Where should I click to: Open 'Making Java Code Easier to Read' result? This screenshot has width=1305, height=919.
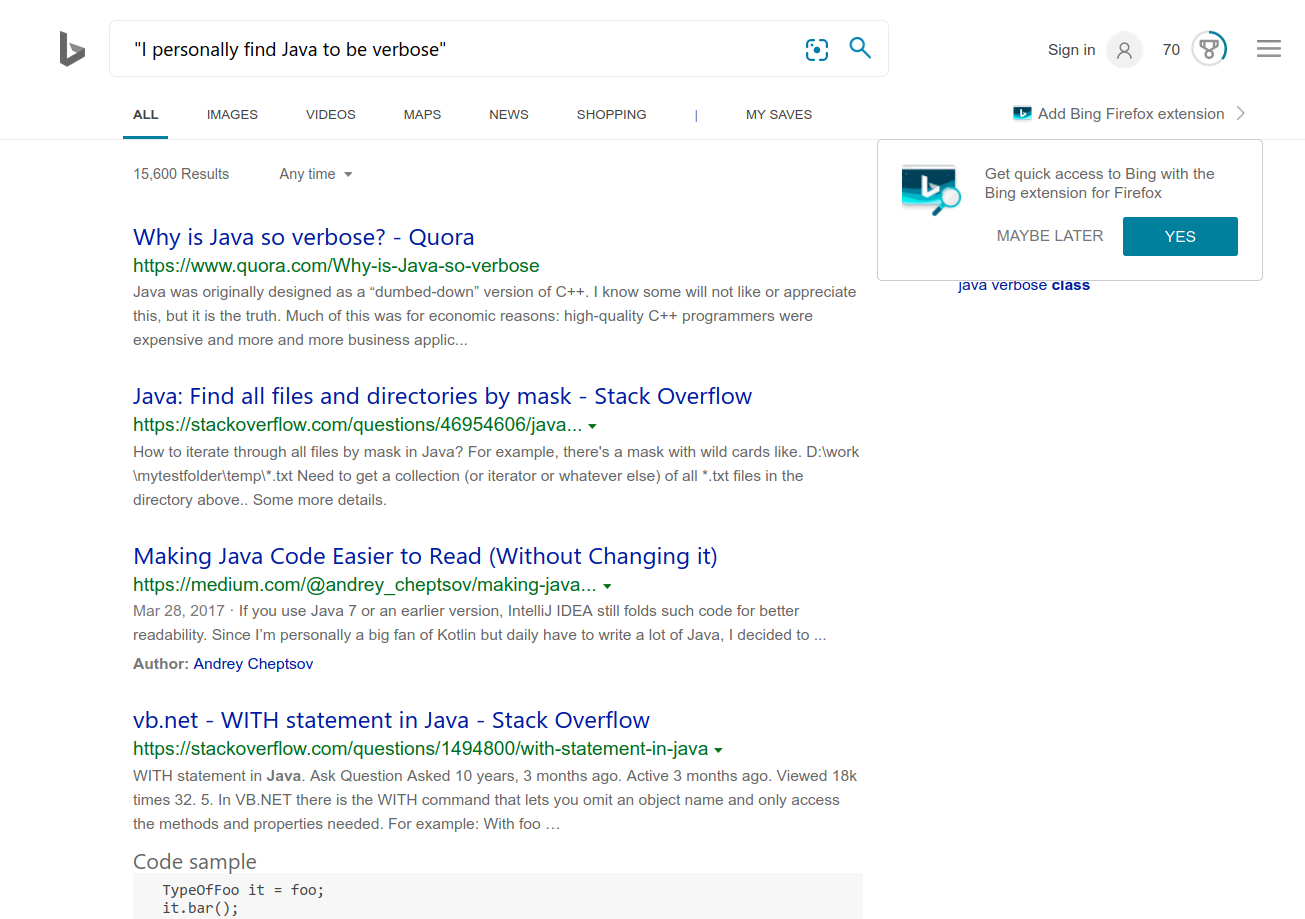pos(425,556)
